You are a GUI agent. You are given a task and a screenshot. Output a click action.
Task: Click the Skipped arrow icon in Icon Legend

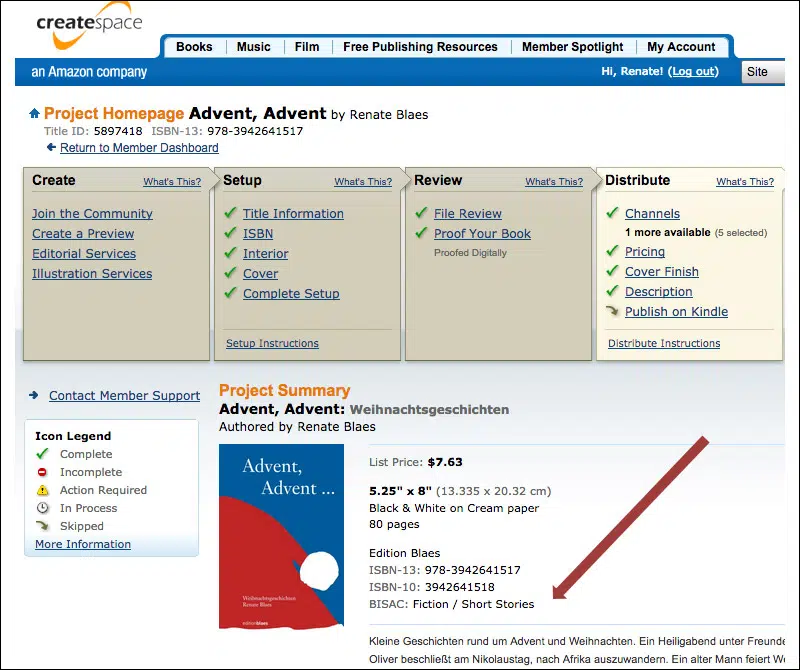point(42,526)
